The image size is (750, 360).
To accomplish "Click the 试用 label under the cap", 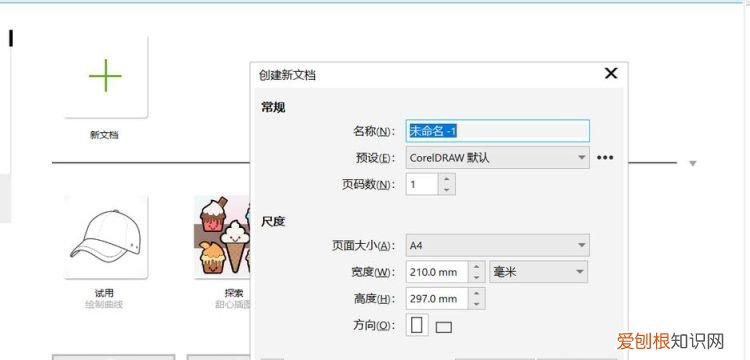I will pyautogui.click(x=104, y=293).
